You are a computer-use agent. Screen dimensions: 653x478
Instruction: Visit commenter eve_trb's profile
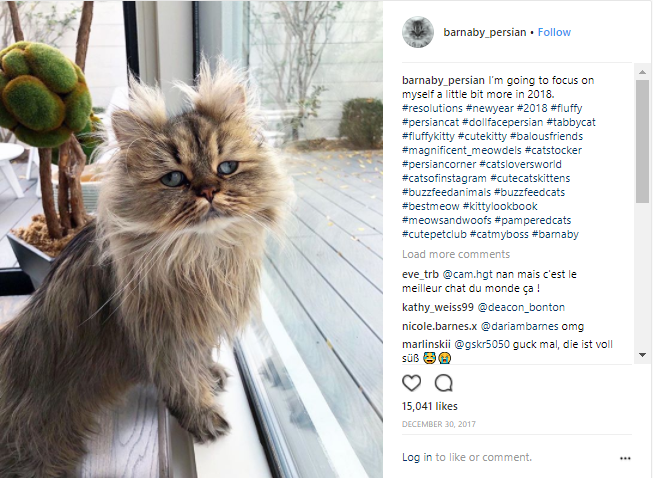coord(420,274)
